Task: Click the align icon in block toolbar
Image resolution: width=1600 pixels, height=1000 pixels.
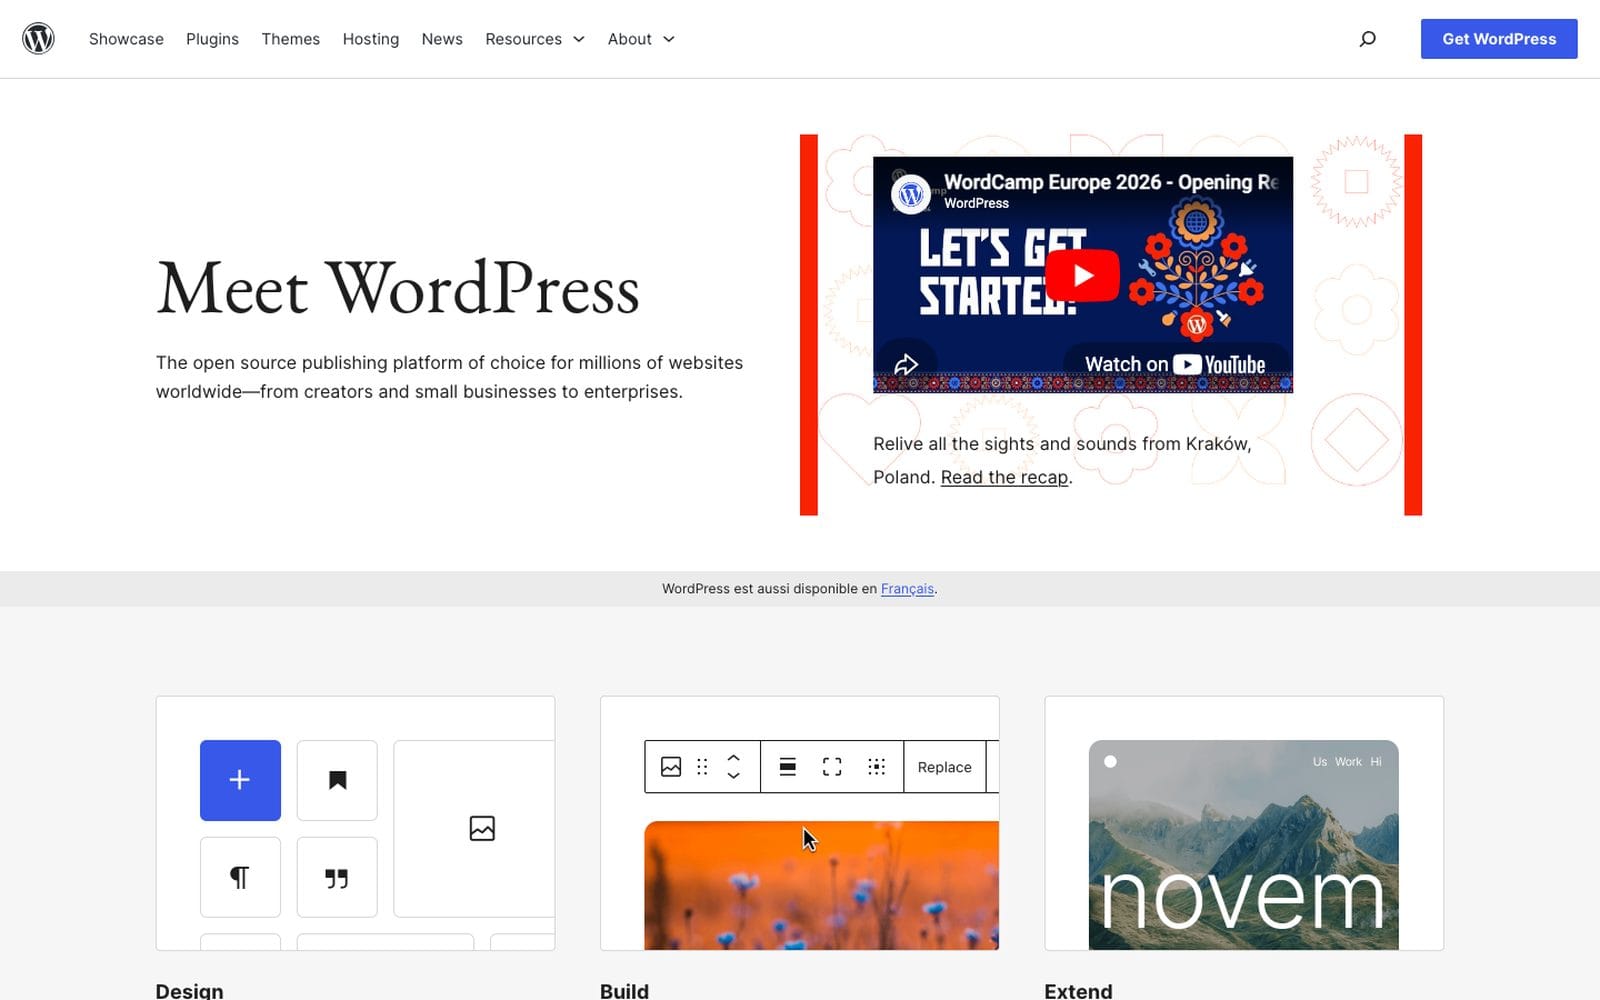Action: pyautogui.click(x=788, y=767)
